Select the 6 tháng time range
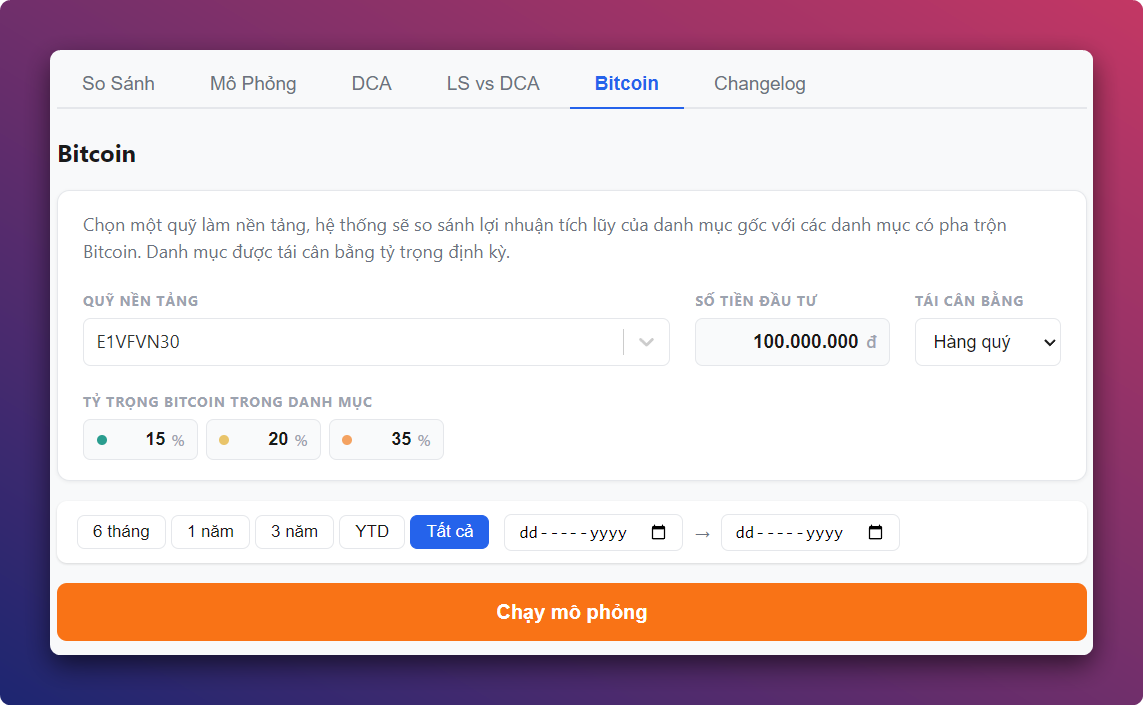Image resolution: width=1143 pixels, height=705 pixels. pos(121,531)
